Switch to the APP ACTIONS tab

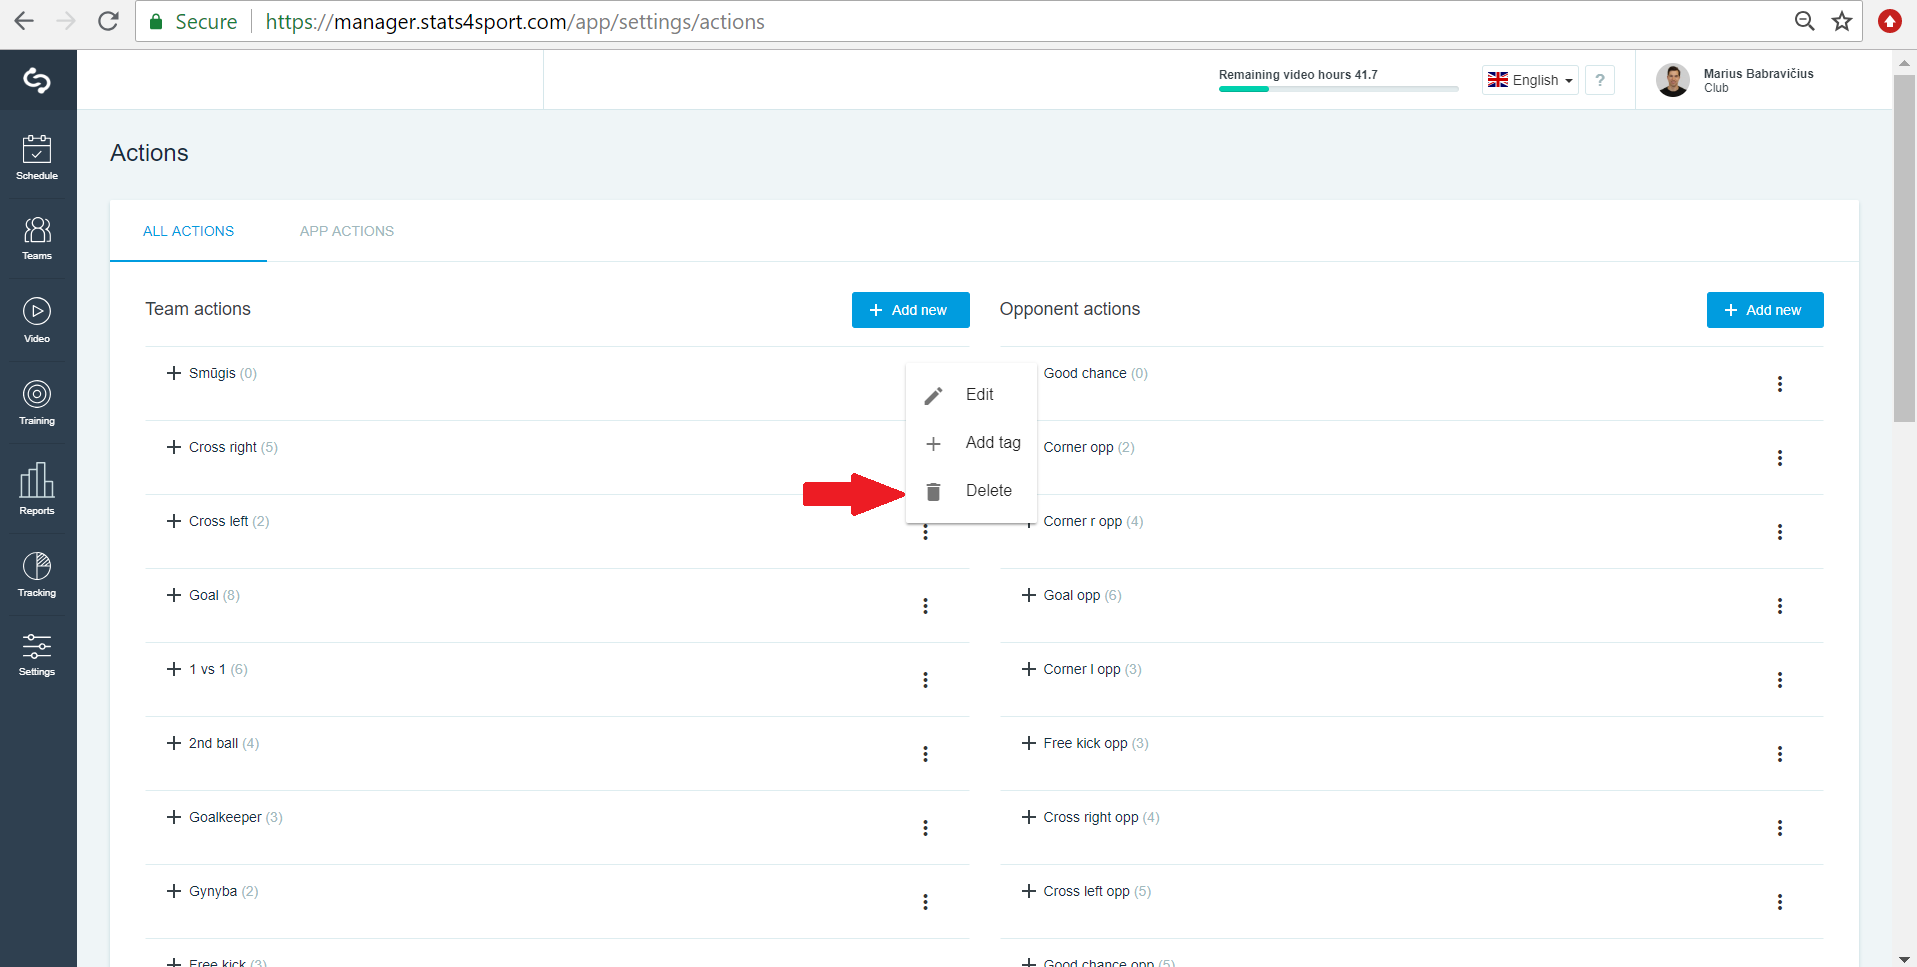(347, 231)
